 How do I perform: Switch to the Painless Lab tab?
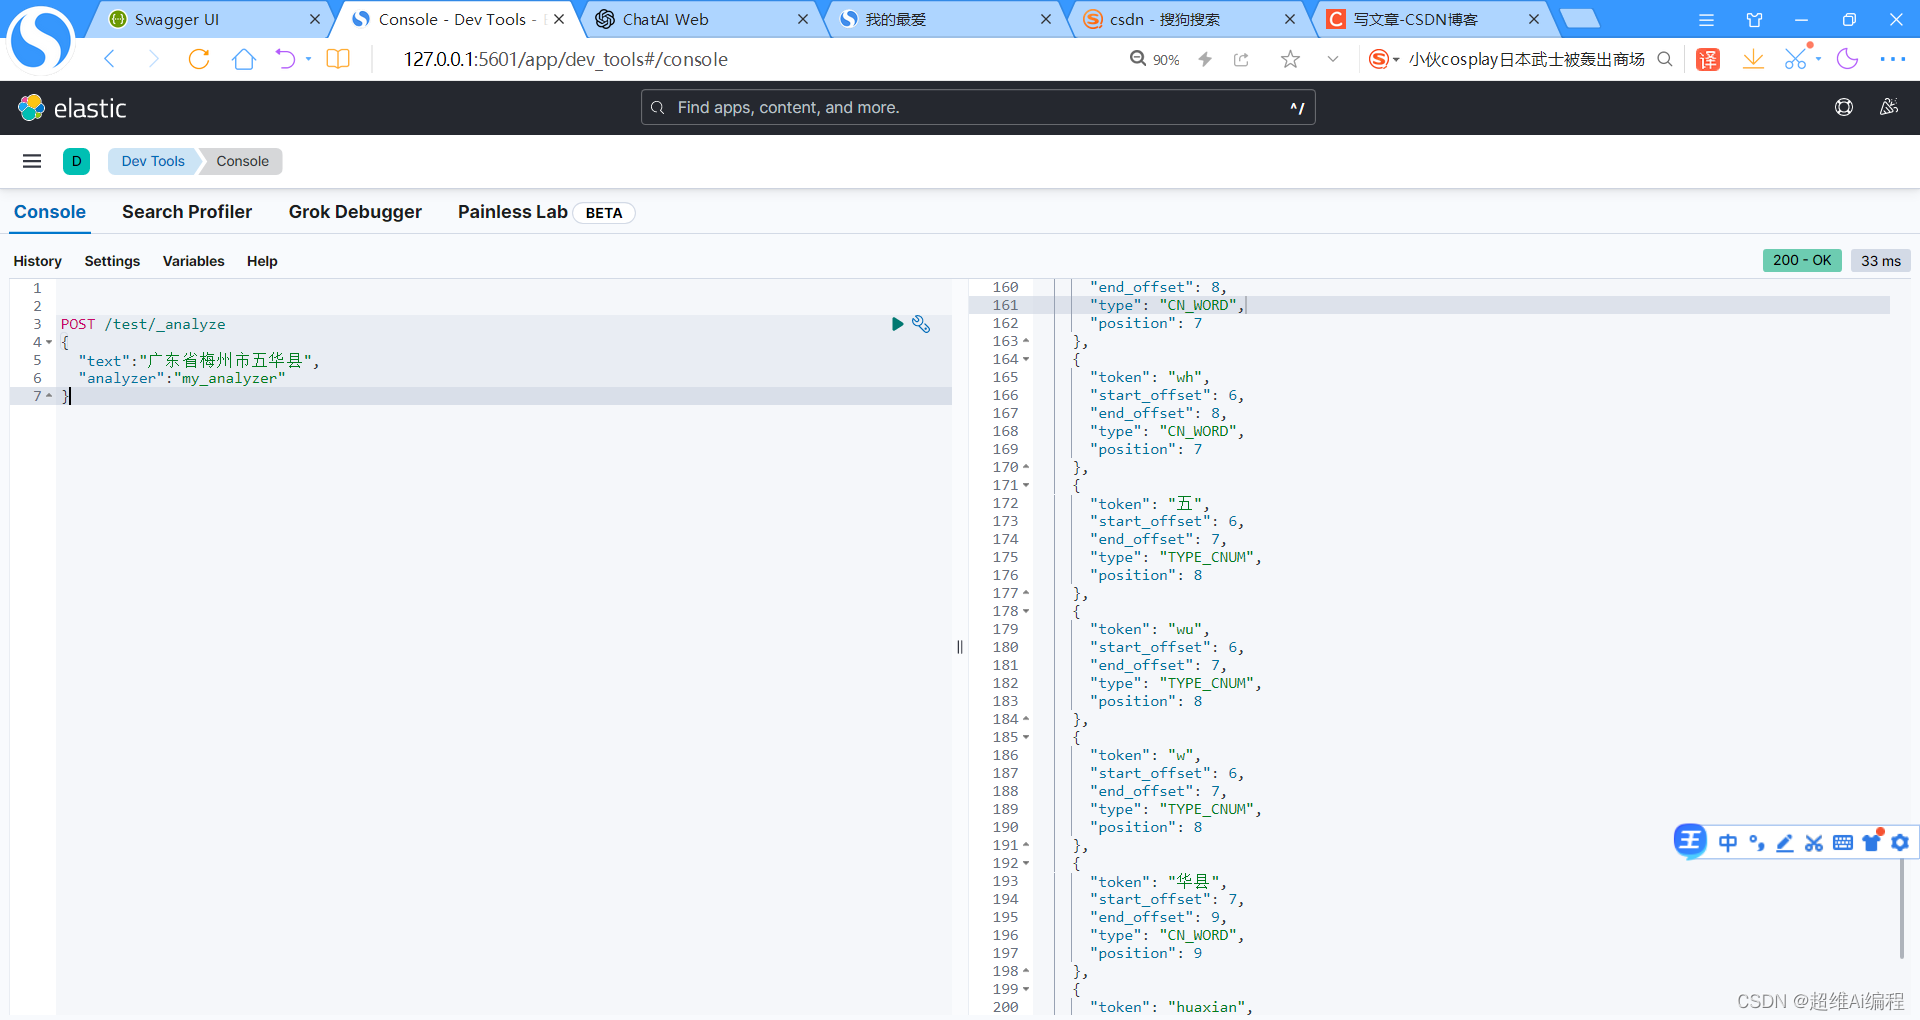point(513,212)
